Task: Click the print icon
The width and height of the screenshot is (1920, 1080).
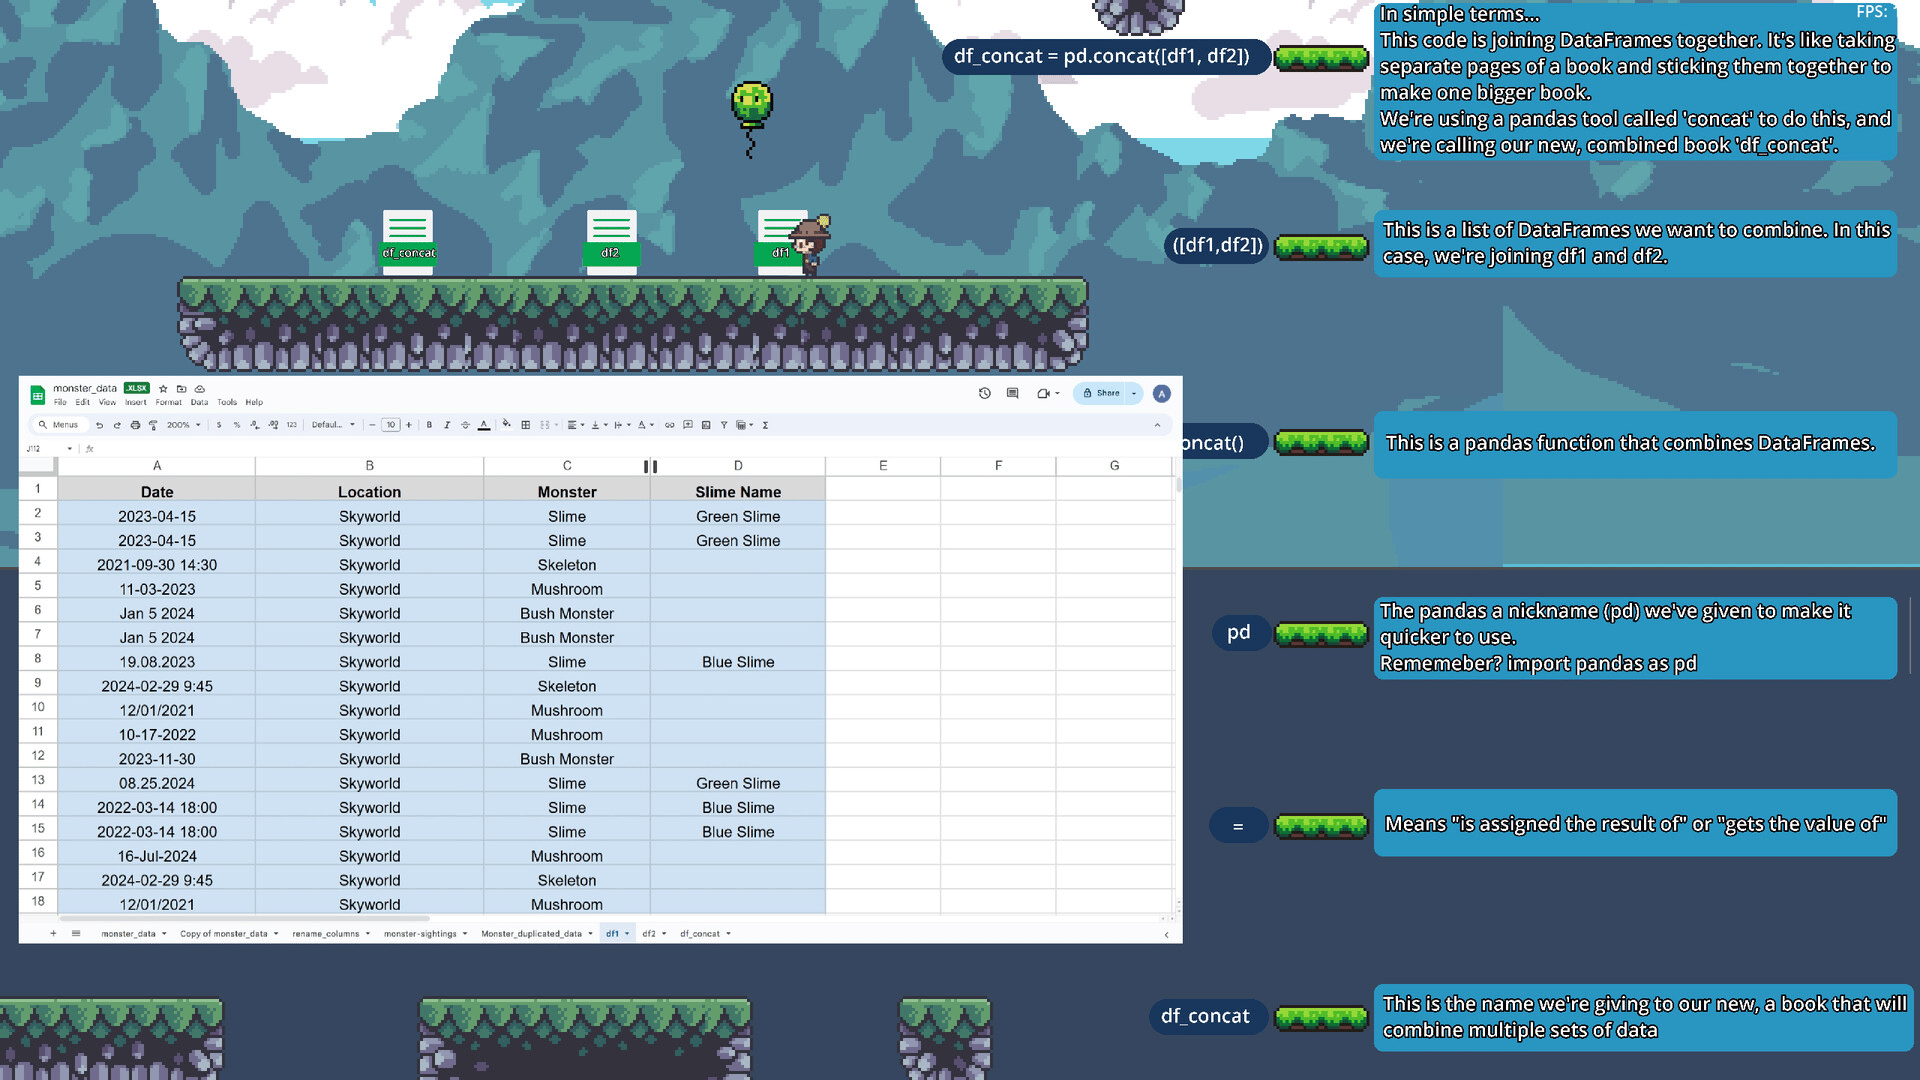Action: click(x=135, y=425)
